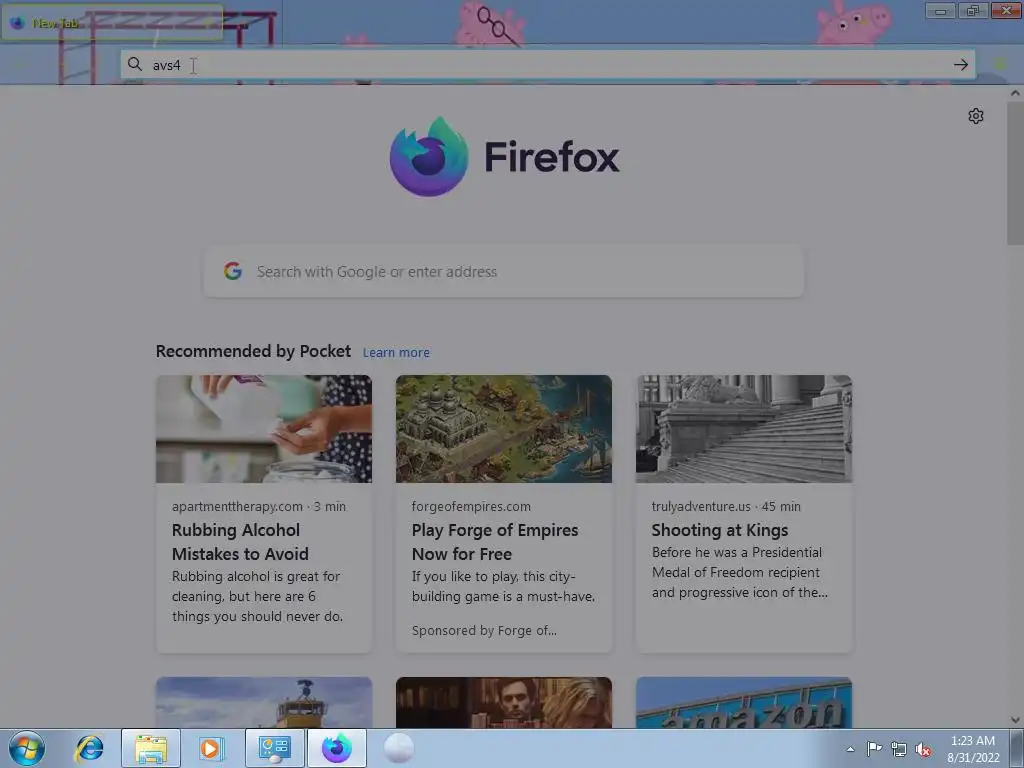Click the trulyadventure.us source text
This screenshot has width=1024, height=768.
coord(701,506)
